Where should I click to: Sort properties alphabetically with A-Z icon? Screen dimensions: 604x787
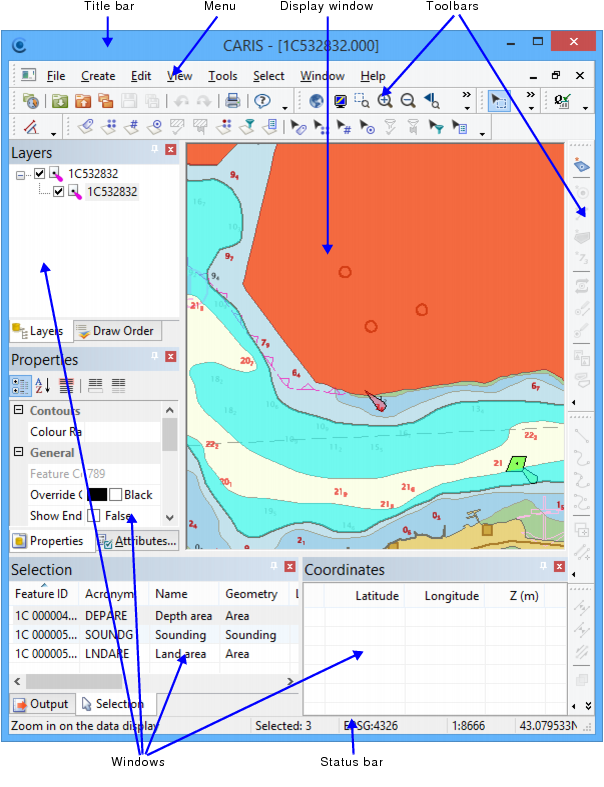[43, 384]
